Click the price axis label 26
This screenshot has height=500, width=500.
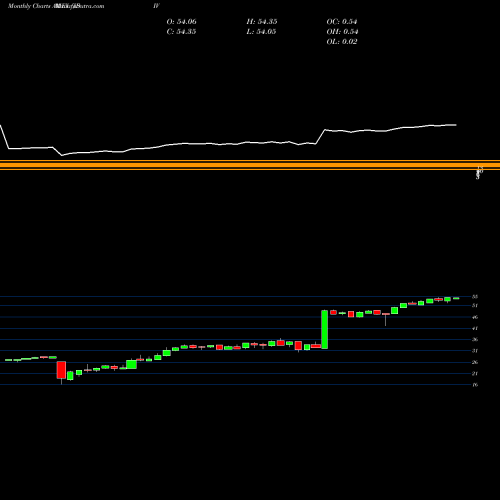(475, 362)
